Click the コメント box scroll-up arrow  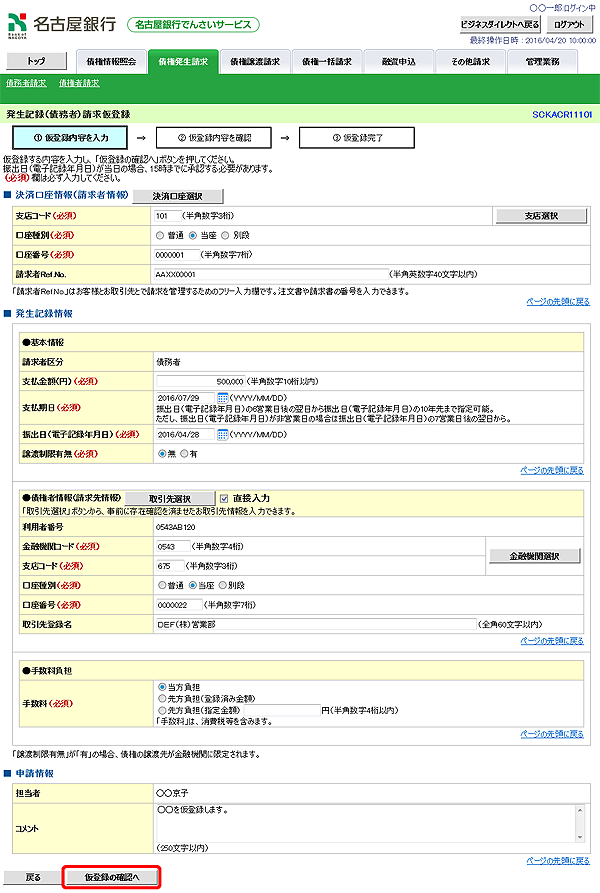[580, 810]
